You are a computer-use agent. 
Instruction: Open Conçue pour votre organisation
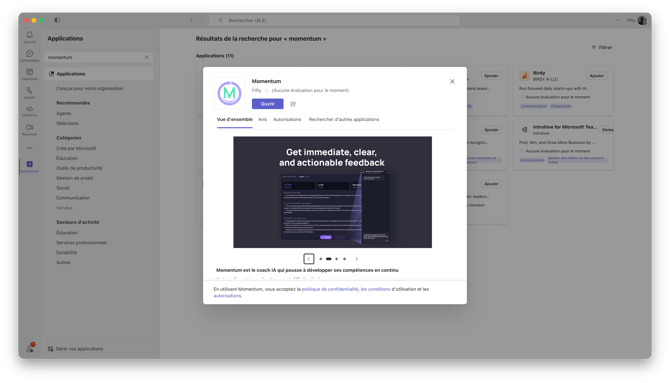[90, 88]
